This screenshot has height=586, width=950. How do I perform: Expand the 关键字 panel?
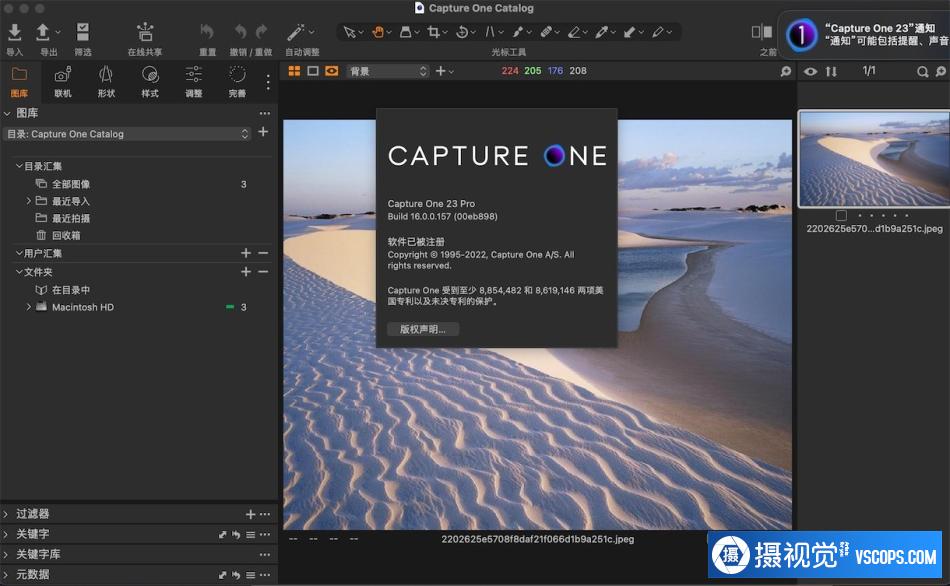(6, 534)
